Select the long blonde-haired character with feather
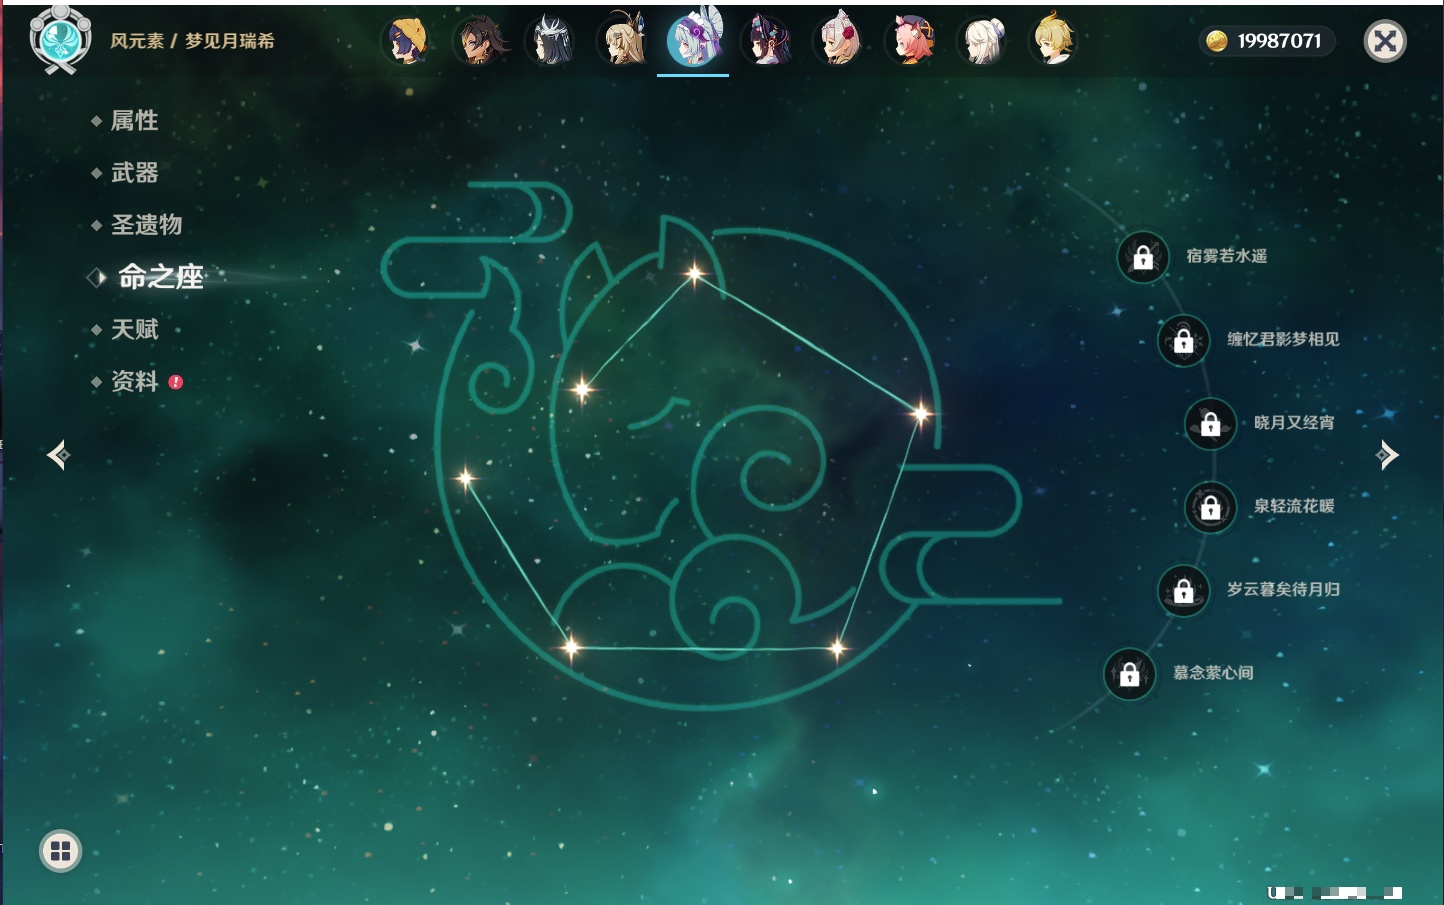This screenshot has height=905, width=1444. pyautogui.click(x=623, y=41)
